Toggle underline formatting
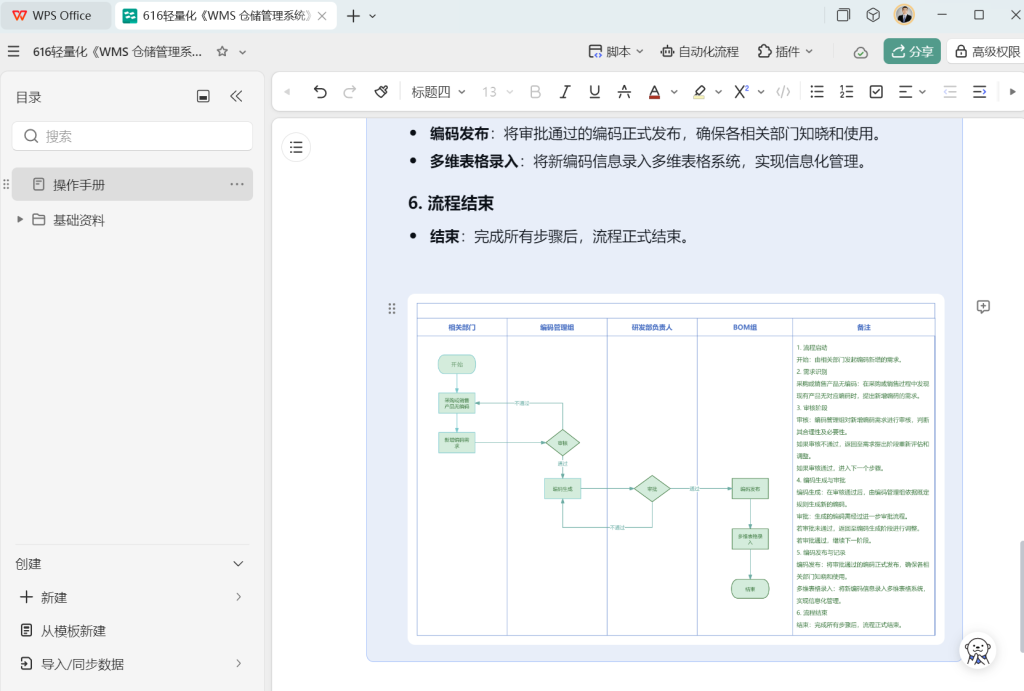 click(x=594, y=92)
